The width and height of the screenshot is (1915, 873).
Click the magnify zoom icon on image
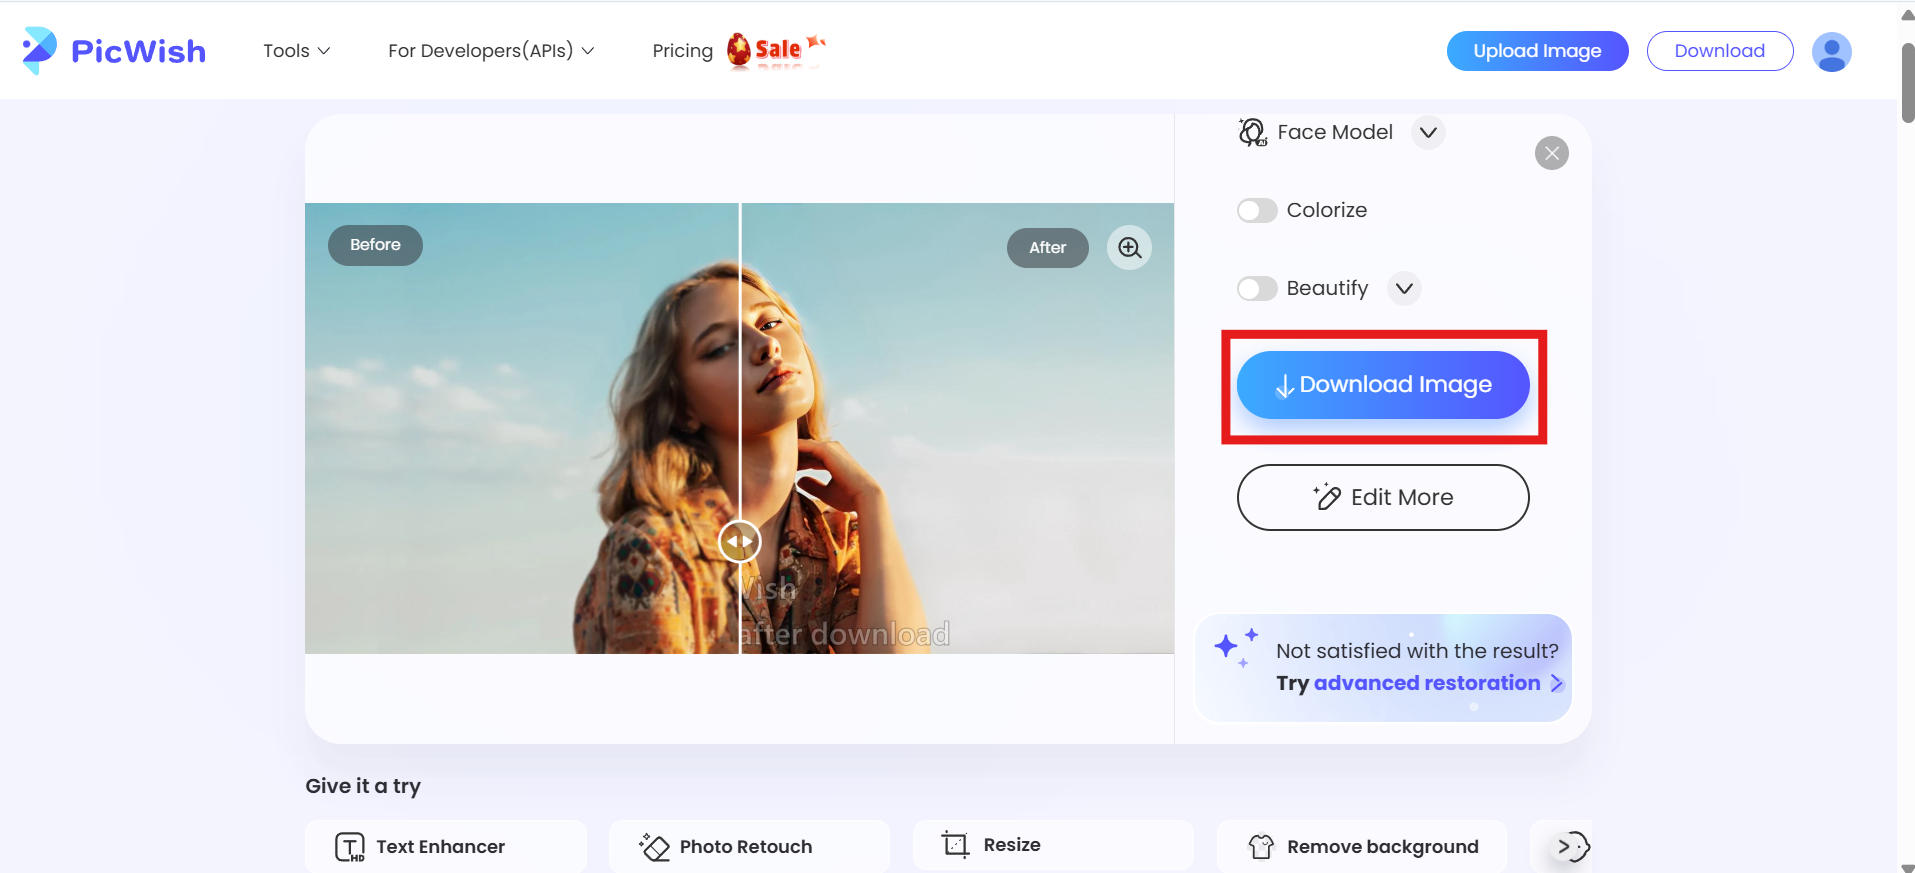click(x=1129, y=247)
